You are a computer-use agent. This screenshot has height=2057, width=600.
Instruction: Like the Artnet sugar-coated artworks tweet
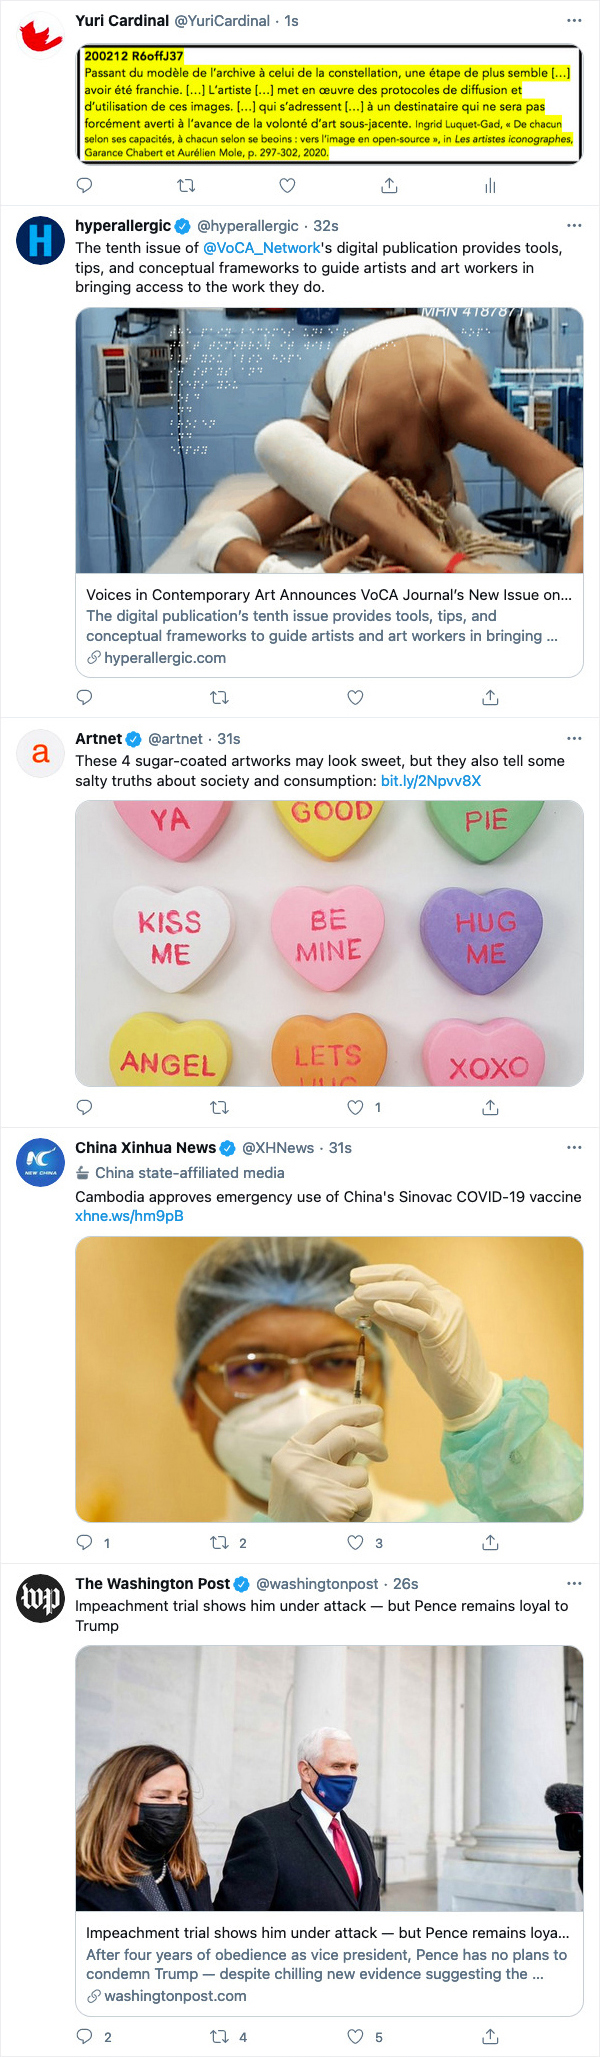[x=355, y=1107]
